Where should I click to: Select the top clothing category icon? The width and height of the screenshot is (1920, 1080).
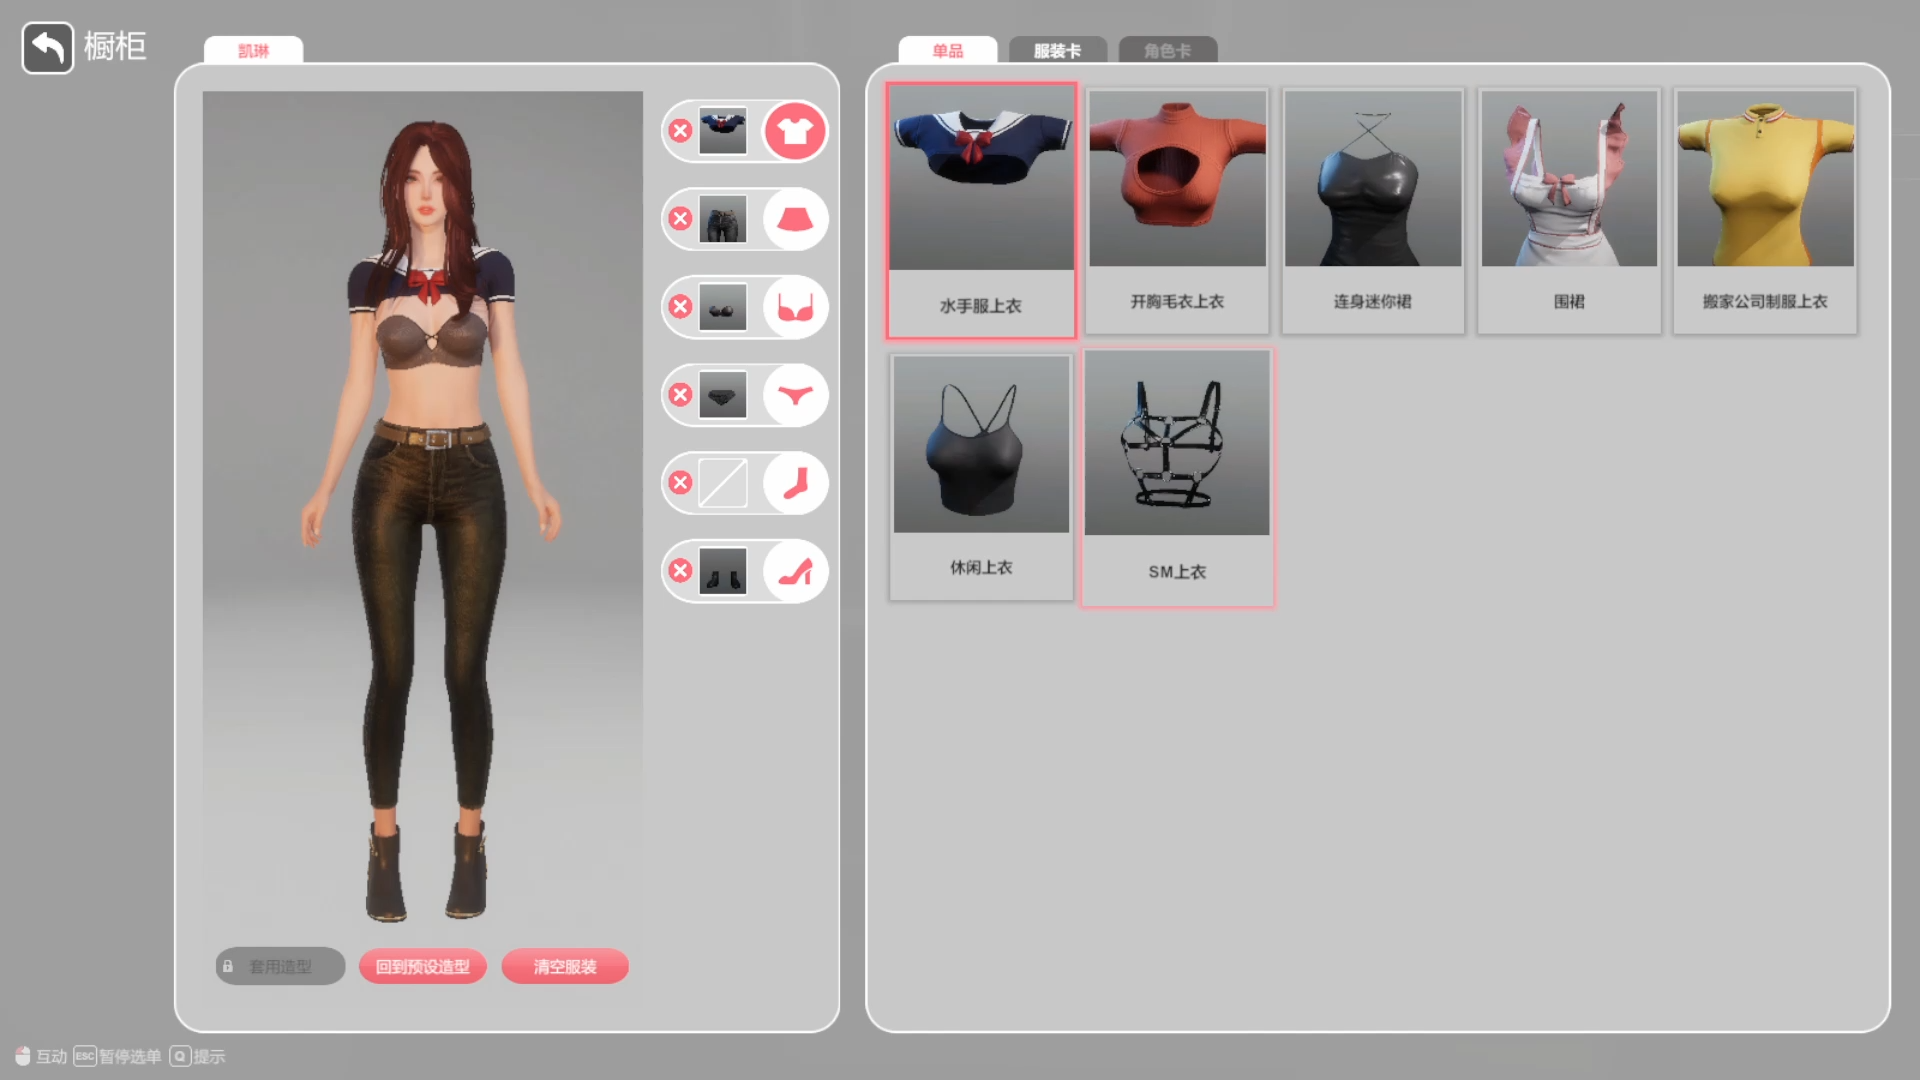[795, 131]
